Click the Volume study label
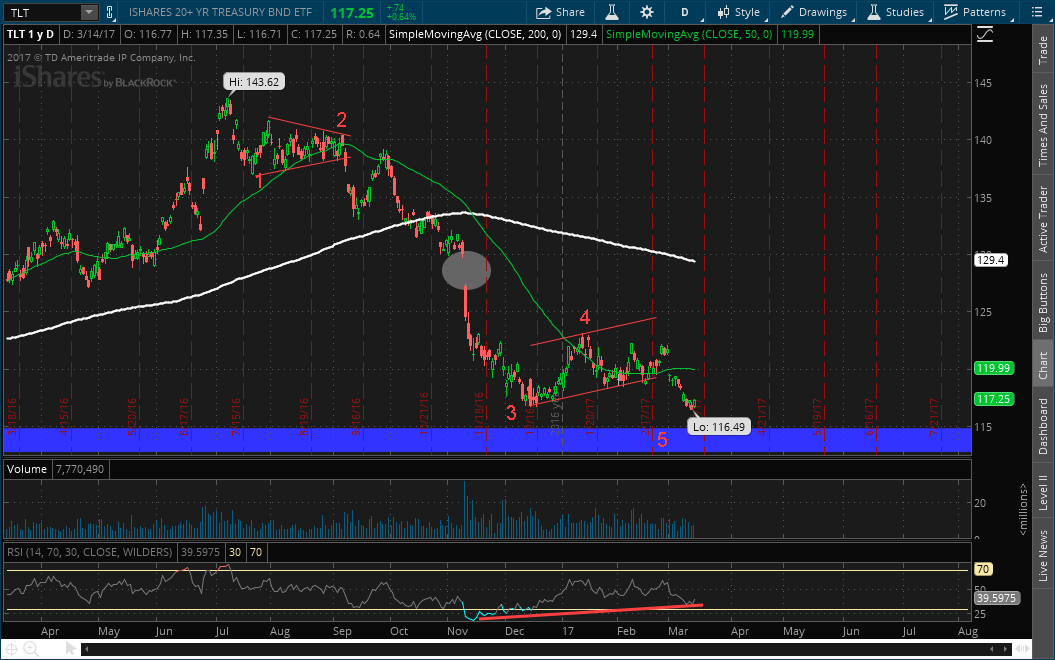Screen dimensions: 1055x660 click(x=27, y=469)
